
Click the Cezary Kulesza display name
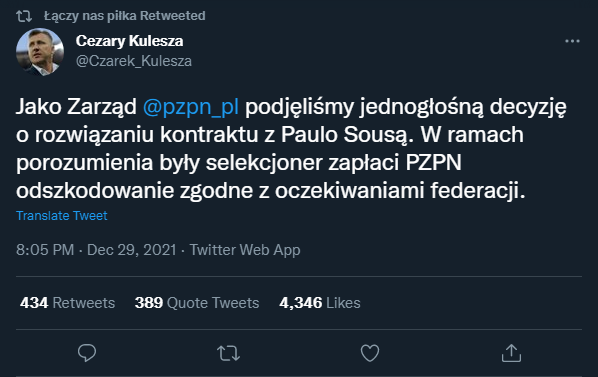(129, 41)
